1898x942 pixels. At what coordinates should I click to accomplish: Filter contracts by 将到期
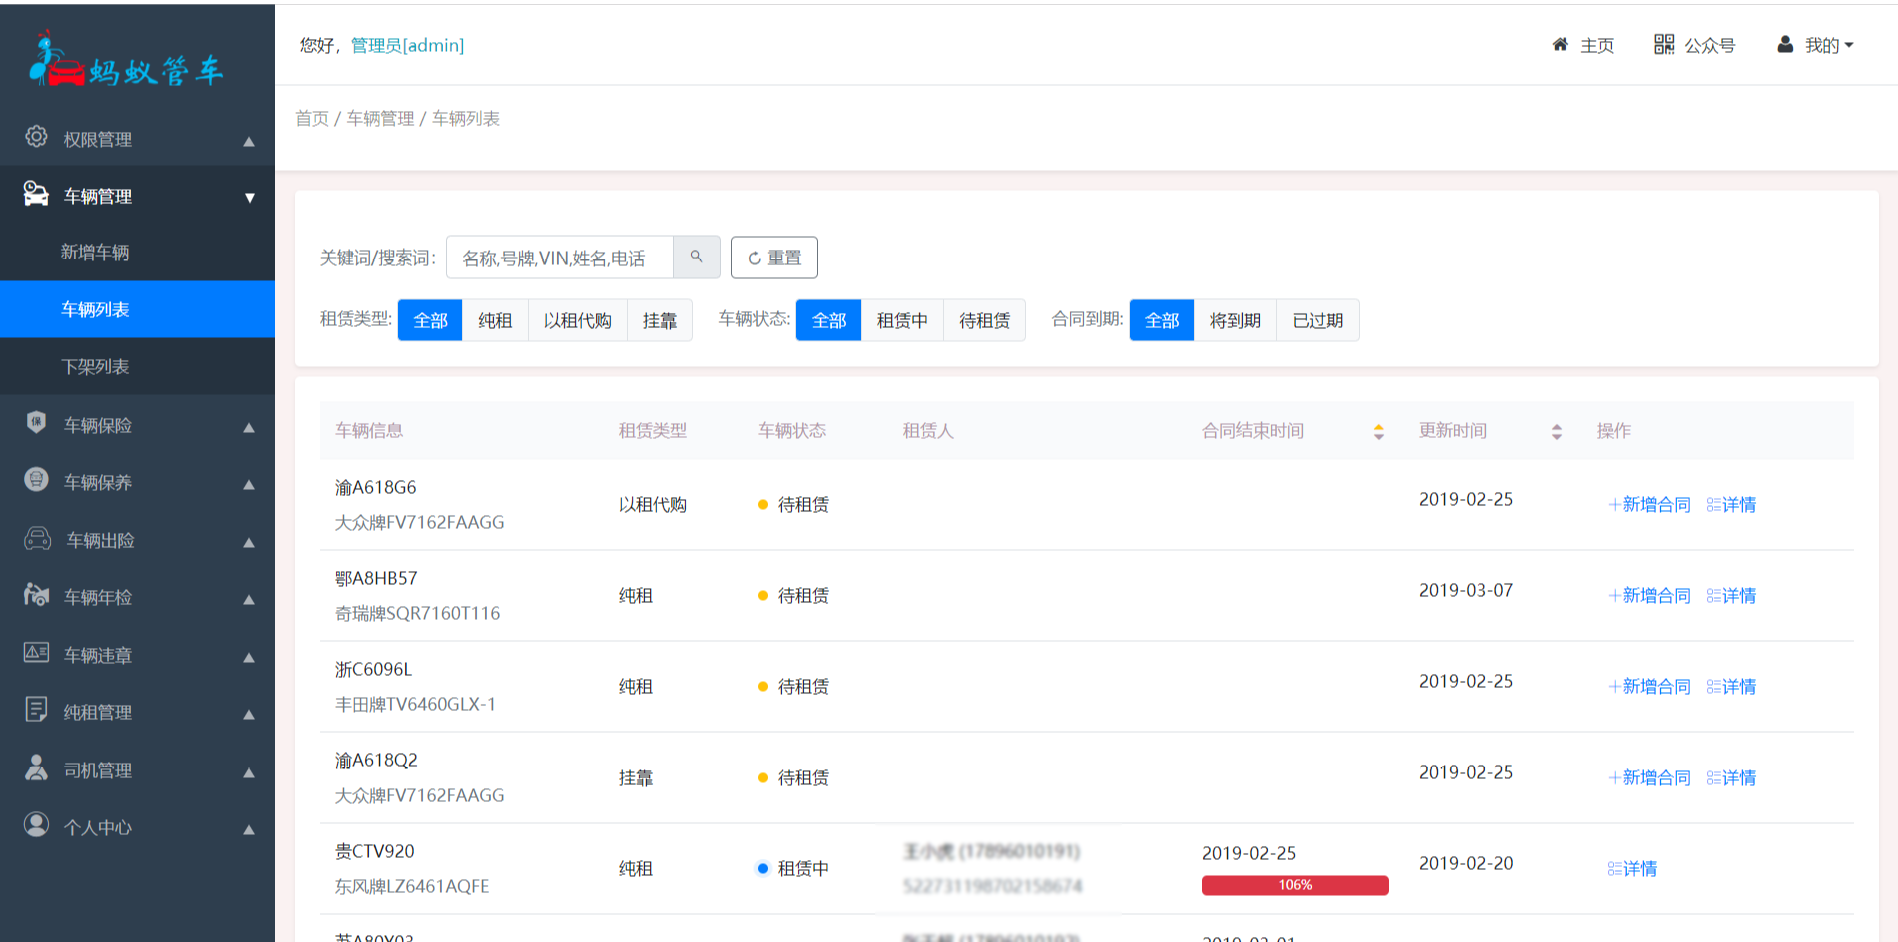pos(1235,320)
